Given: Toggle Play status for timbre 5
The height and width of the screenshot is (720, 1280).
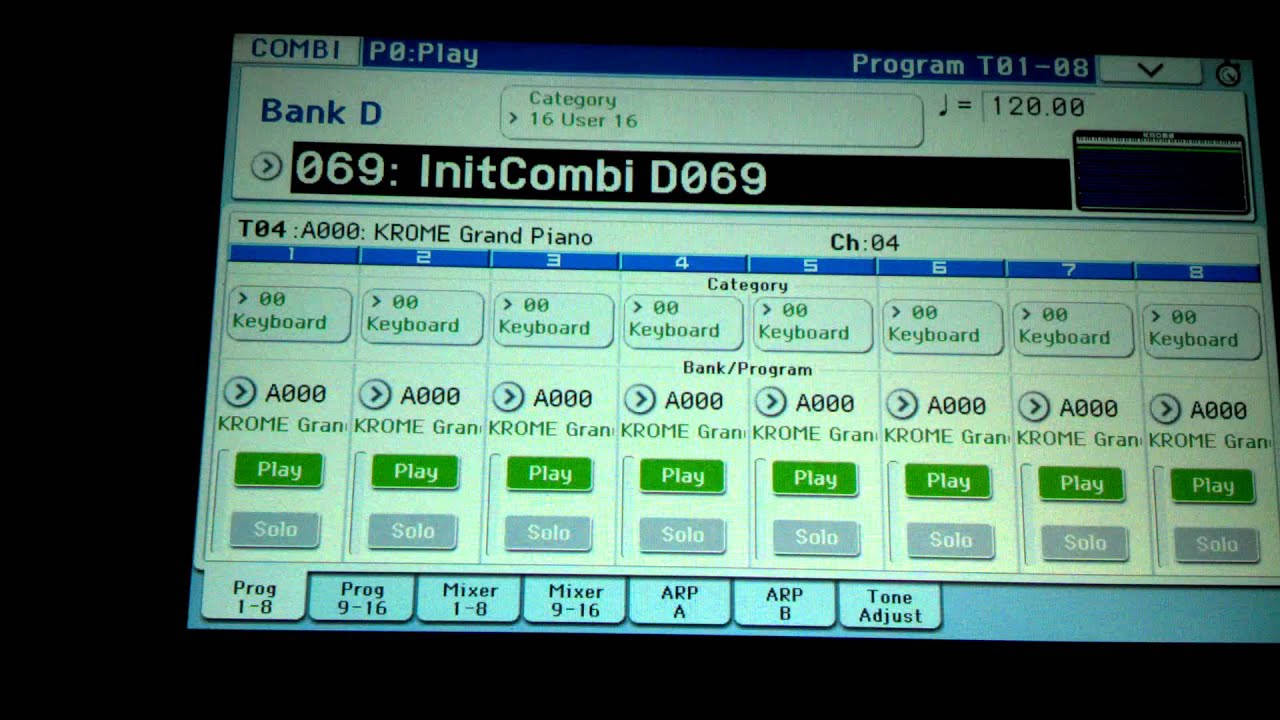Looking at the screenshot, I should coord(815,479).
